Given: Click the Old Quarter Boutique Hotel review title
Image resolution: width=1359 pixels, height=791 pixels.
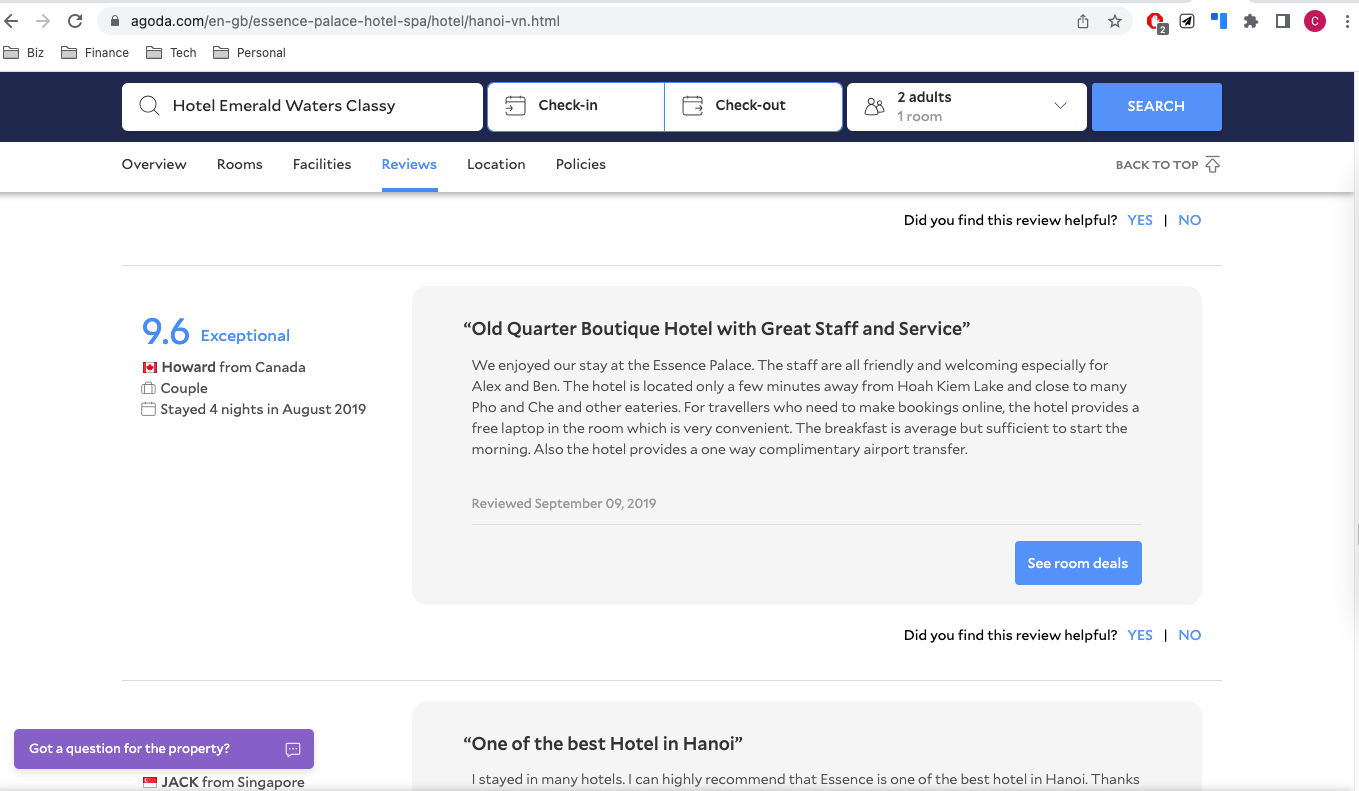Looking at the screenshot, I should click(717, 328).
